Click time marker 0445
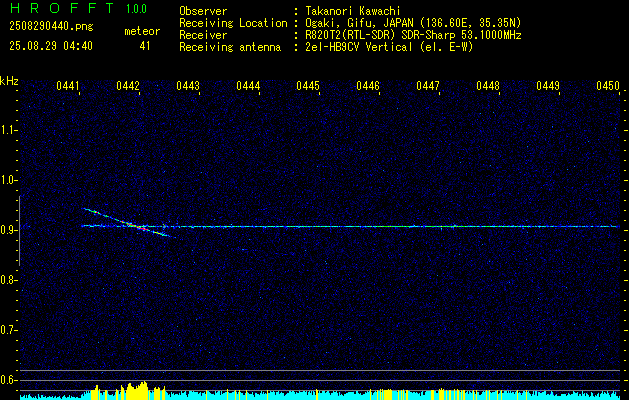 [x=308, y=85]
